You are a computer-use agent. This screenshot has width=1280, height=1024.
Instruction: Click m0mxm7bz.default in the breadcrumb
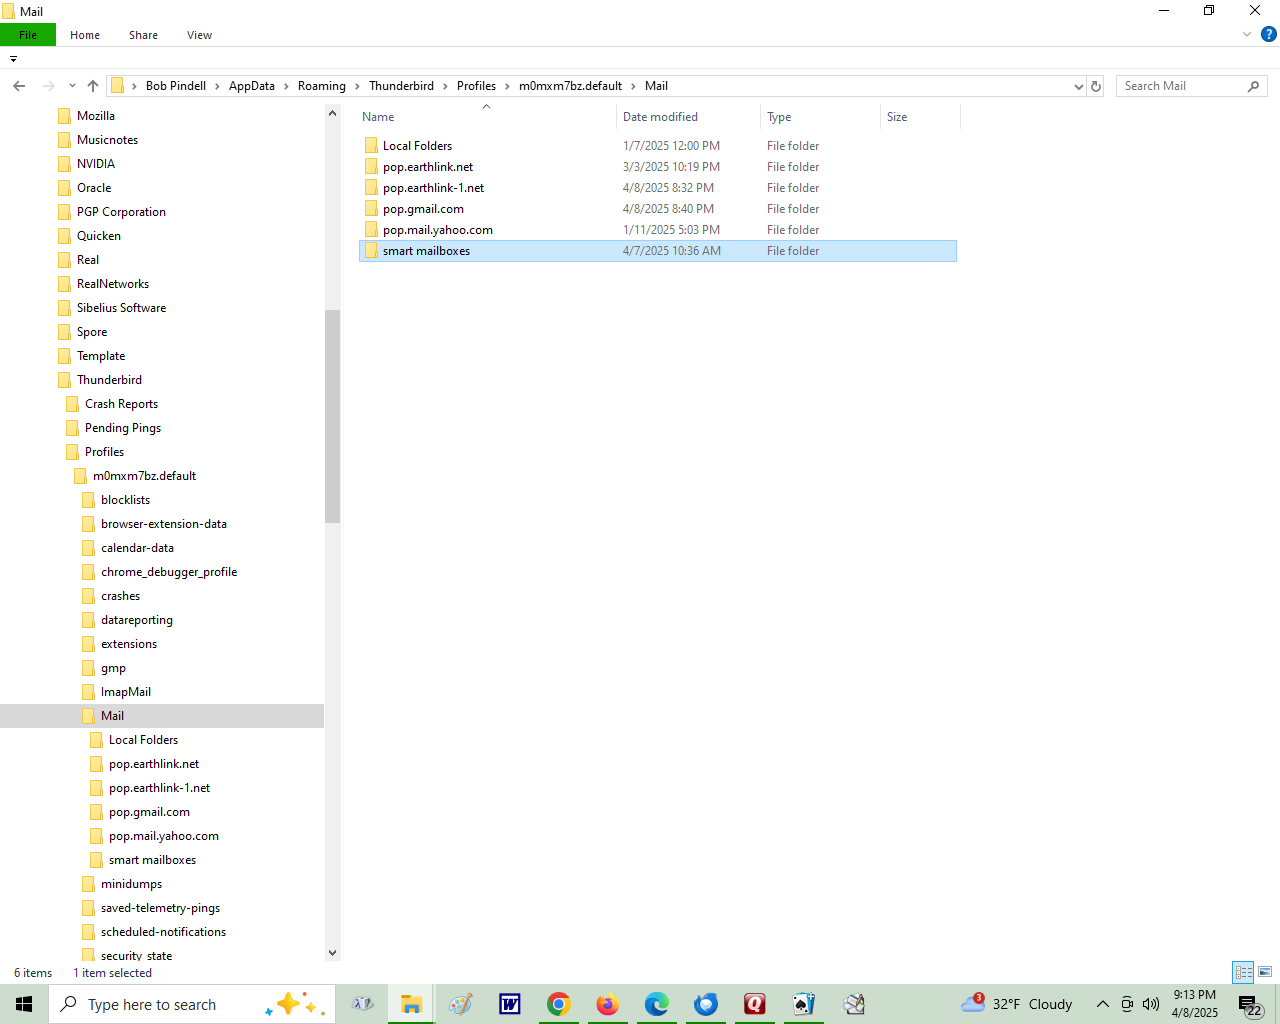570,86
